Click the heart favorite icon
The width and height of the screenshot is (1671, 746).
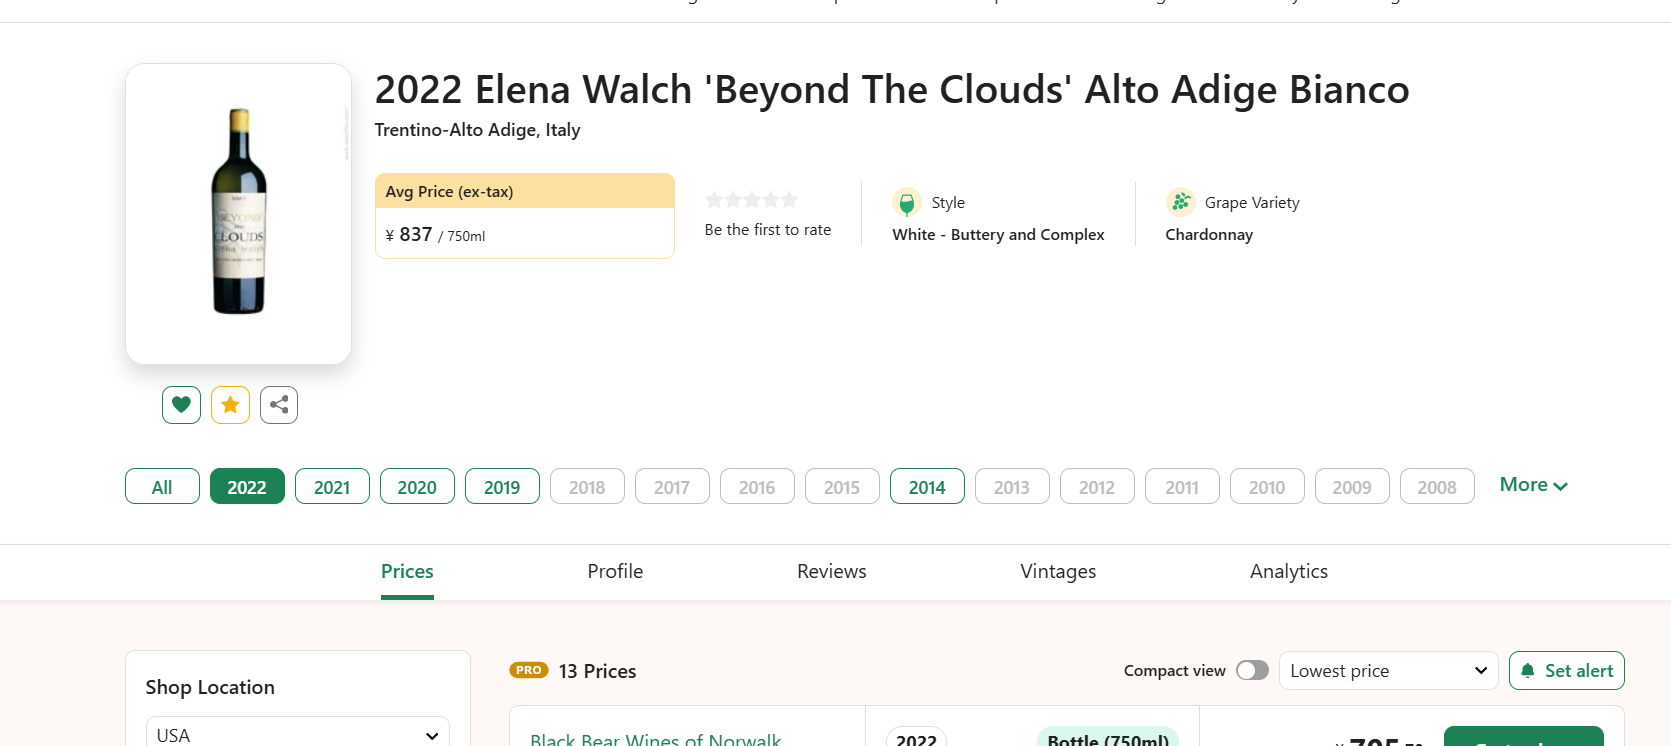(x=181, y=405)
